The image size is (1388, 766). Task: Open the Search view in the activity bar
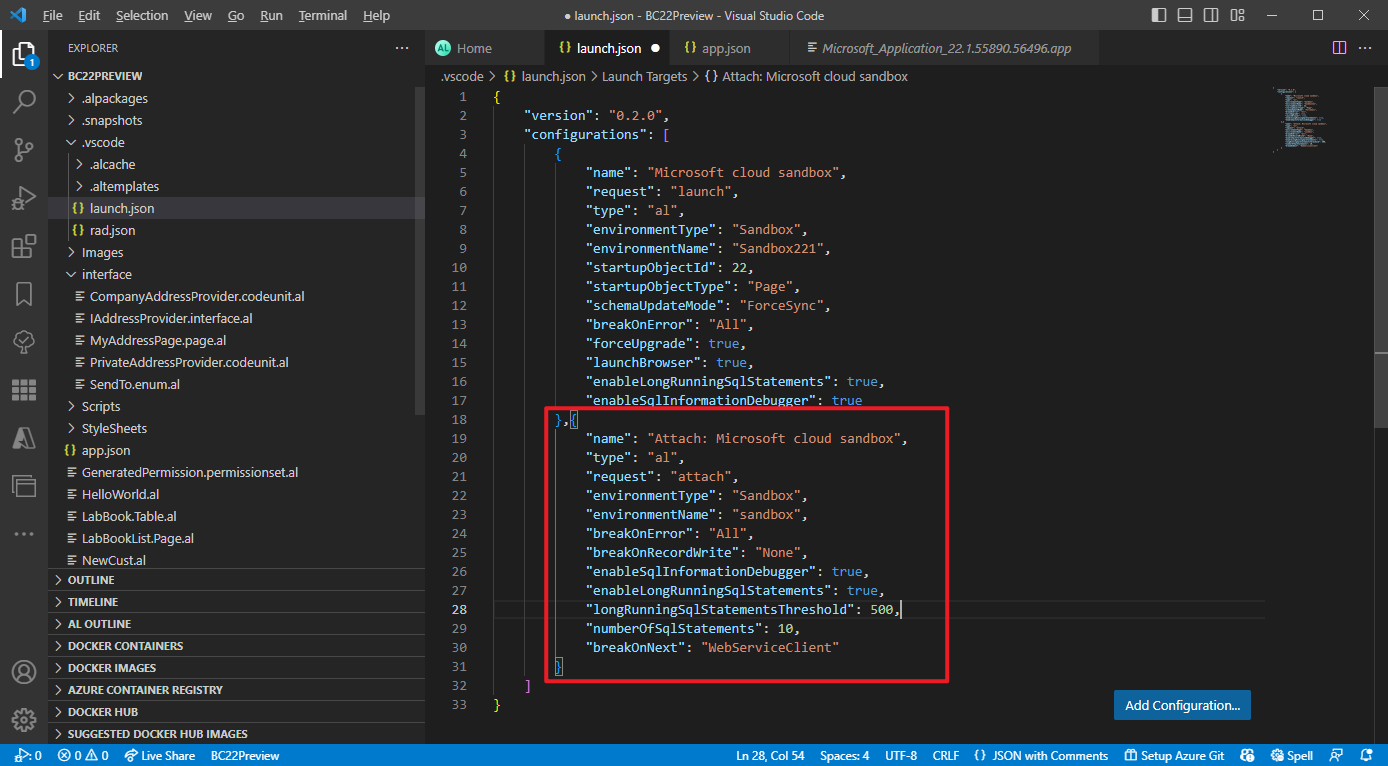(x=24, y=101)
